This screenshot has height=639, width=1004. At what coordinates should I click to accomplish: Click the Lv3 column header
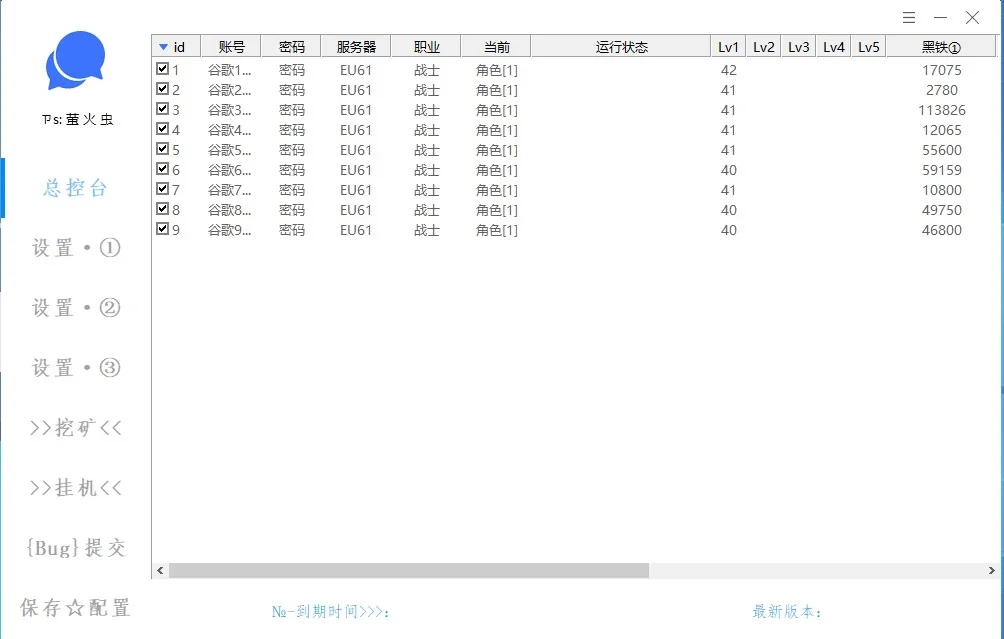pyautogui.click(x=798, y=47)
